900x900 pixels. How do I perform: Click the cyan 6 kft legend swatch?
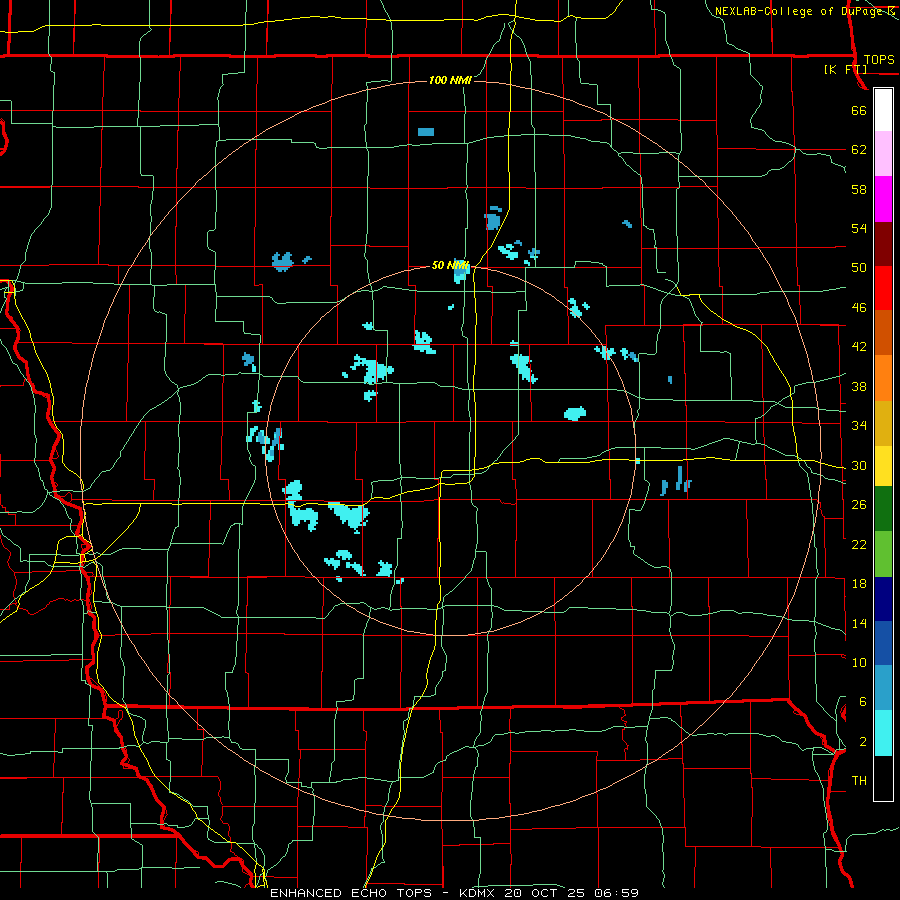[x=883, y=733]
